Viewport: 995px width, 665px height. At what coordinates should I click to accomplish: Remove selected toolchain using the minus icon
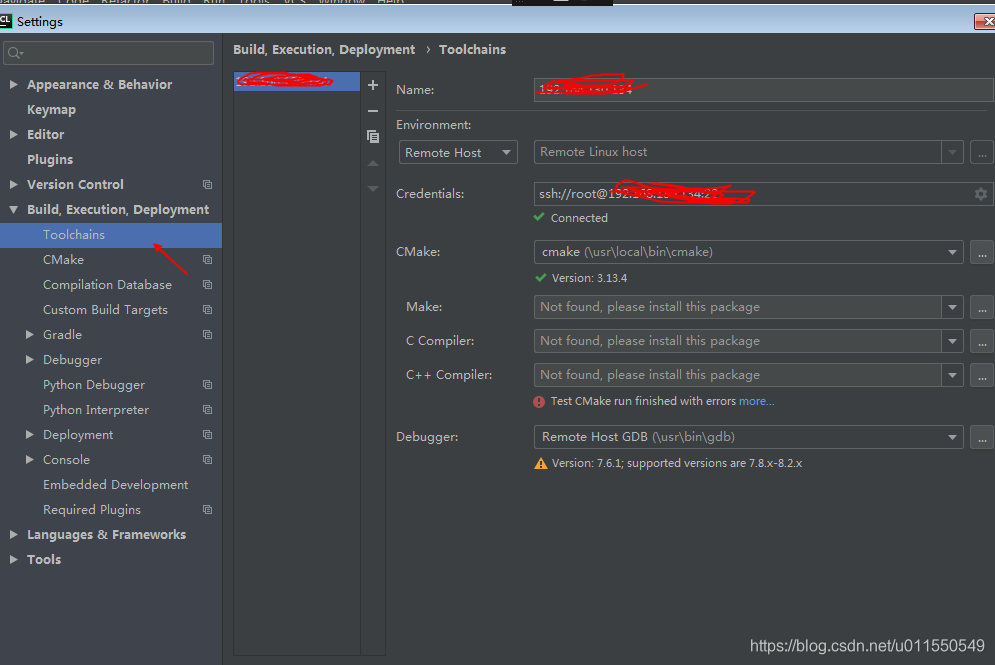pos(373,110)
